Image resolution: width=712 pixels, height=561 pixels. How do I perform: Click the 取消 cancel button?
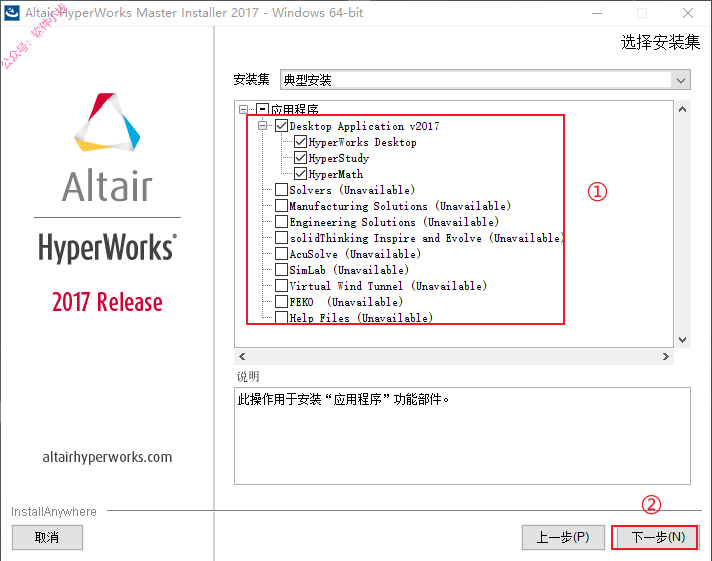[47, 538]
